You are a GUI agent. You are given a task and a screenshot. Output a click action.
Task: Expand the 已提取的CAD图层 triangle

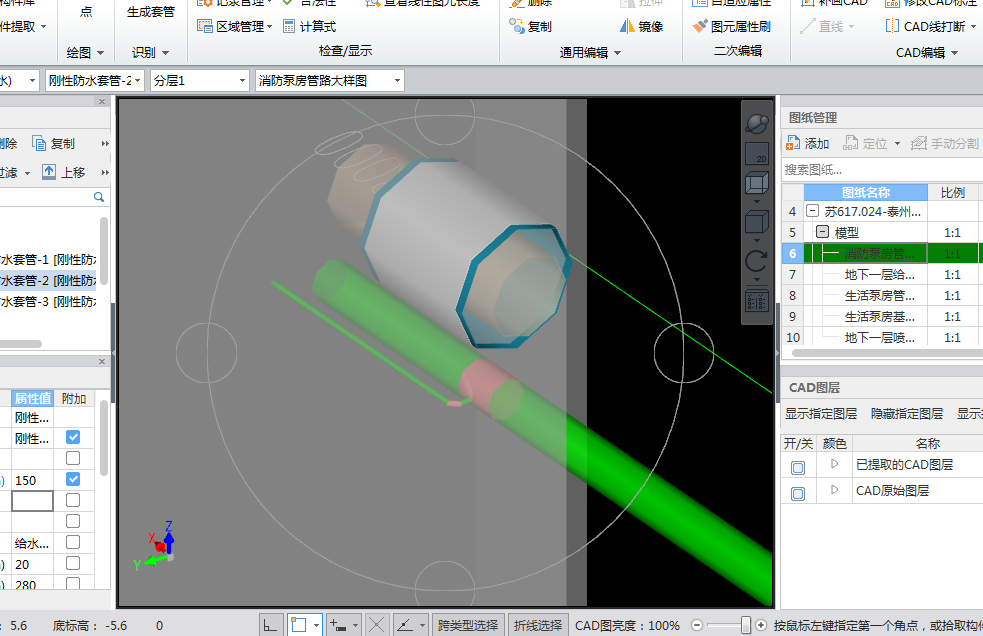pyautogui.click(x=834, y=464)
